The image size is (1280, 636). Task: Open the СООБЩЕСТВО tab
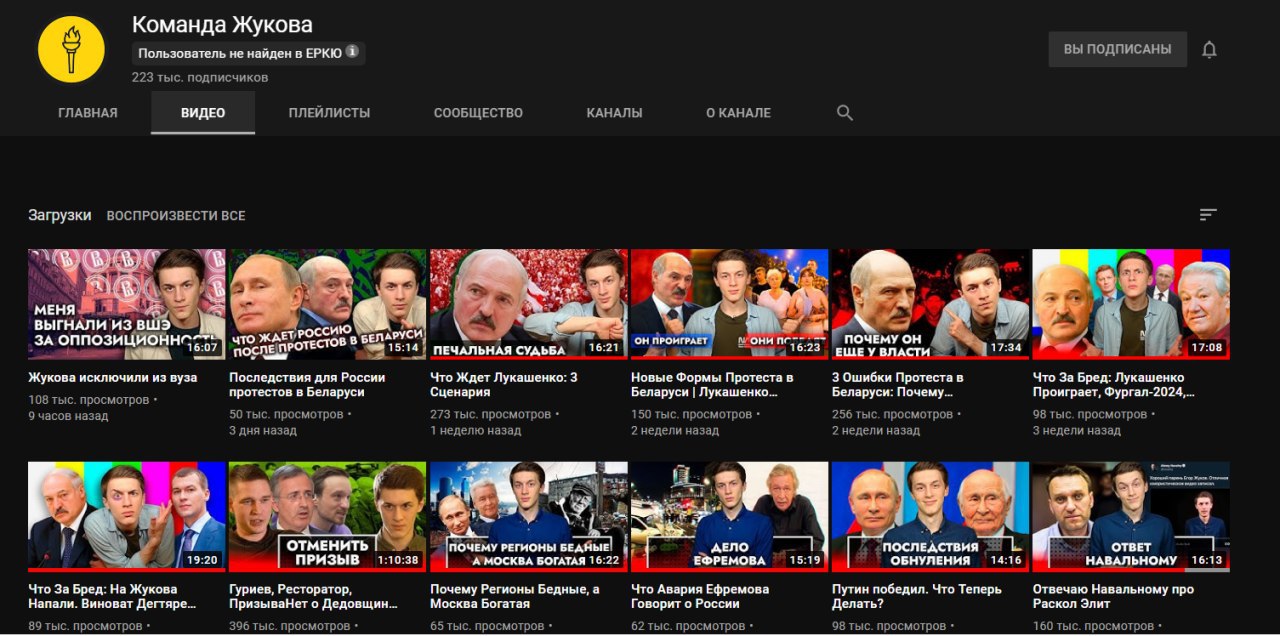pyautogui.click(x=478, y=113)
